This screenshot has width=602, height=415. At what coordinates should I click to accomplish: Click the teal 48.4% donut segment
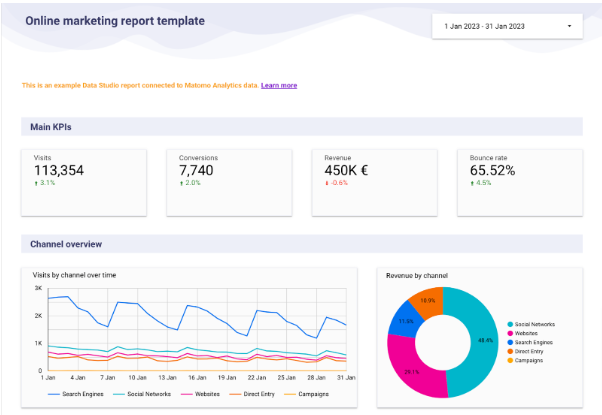pos(484,342)
